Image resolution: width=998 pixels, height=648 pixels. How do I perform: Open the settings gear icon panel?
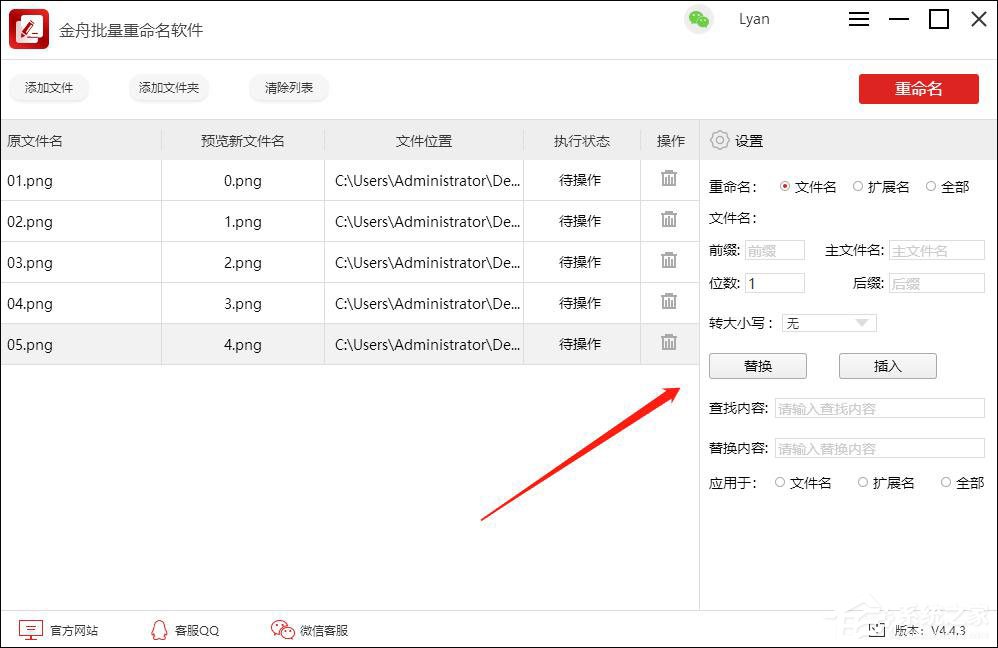click(719, 141)
